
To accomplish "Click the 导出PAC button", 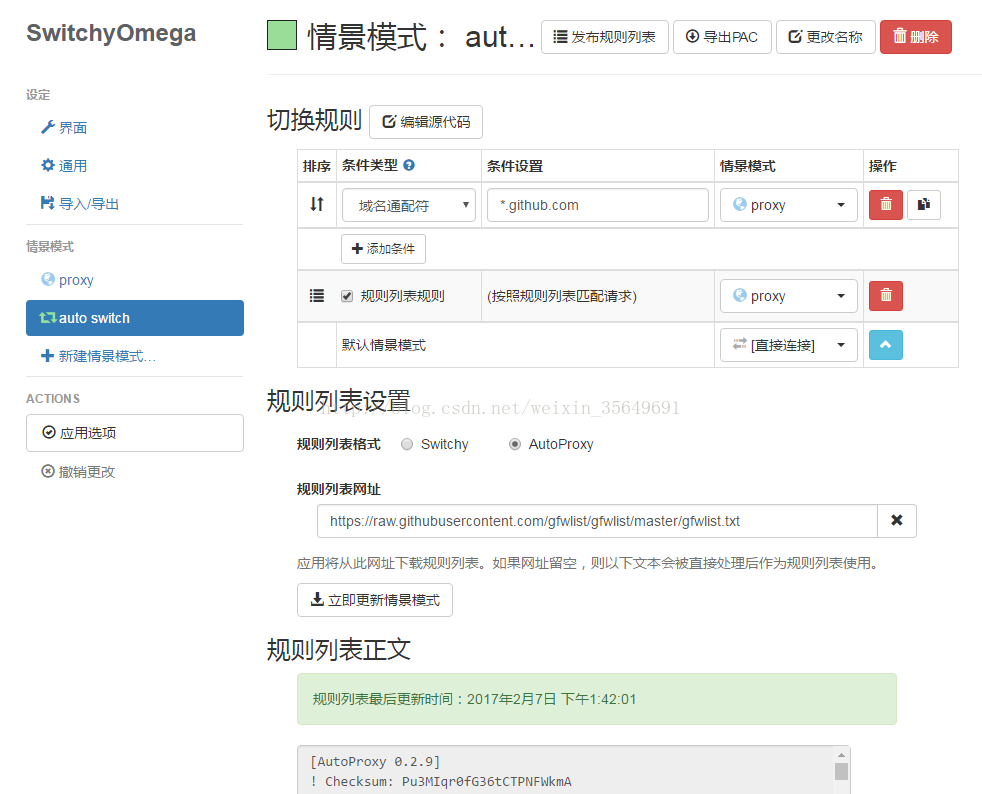I will point(721,37).
